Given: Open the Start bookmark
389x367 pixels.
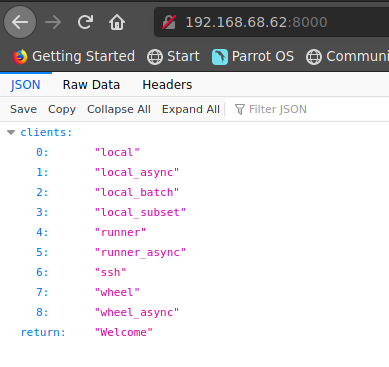Looking at the screenshot, I should (x=173, y=56).
